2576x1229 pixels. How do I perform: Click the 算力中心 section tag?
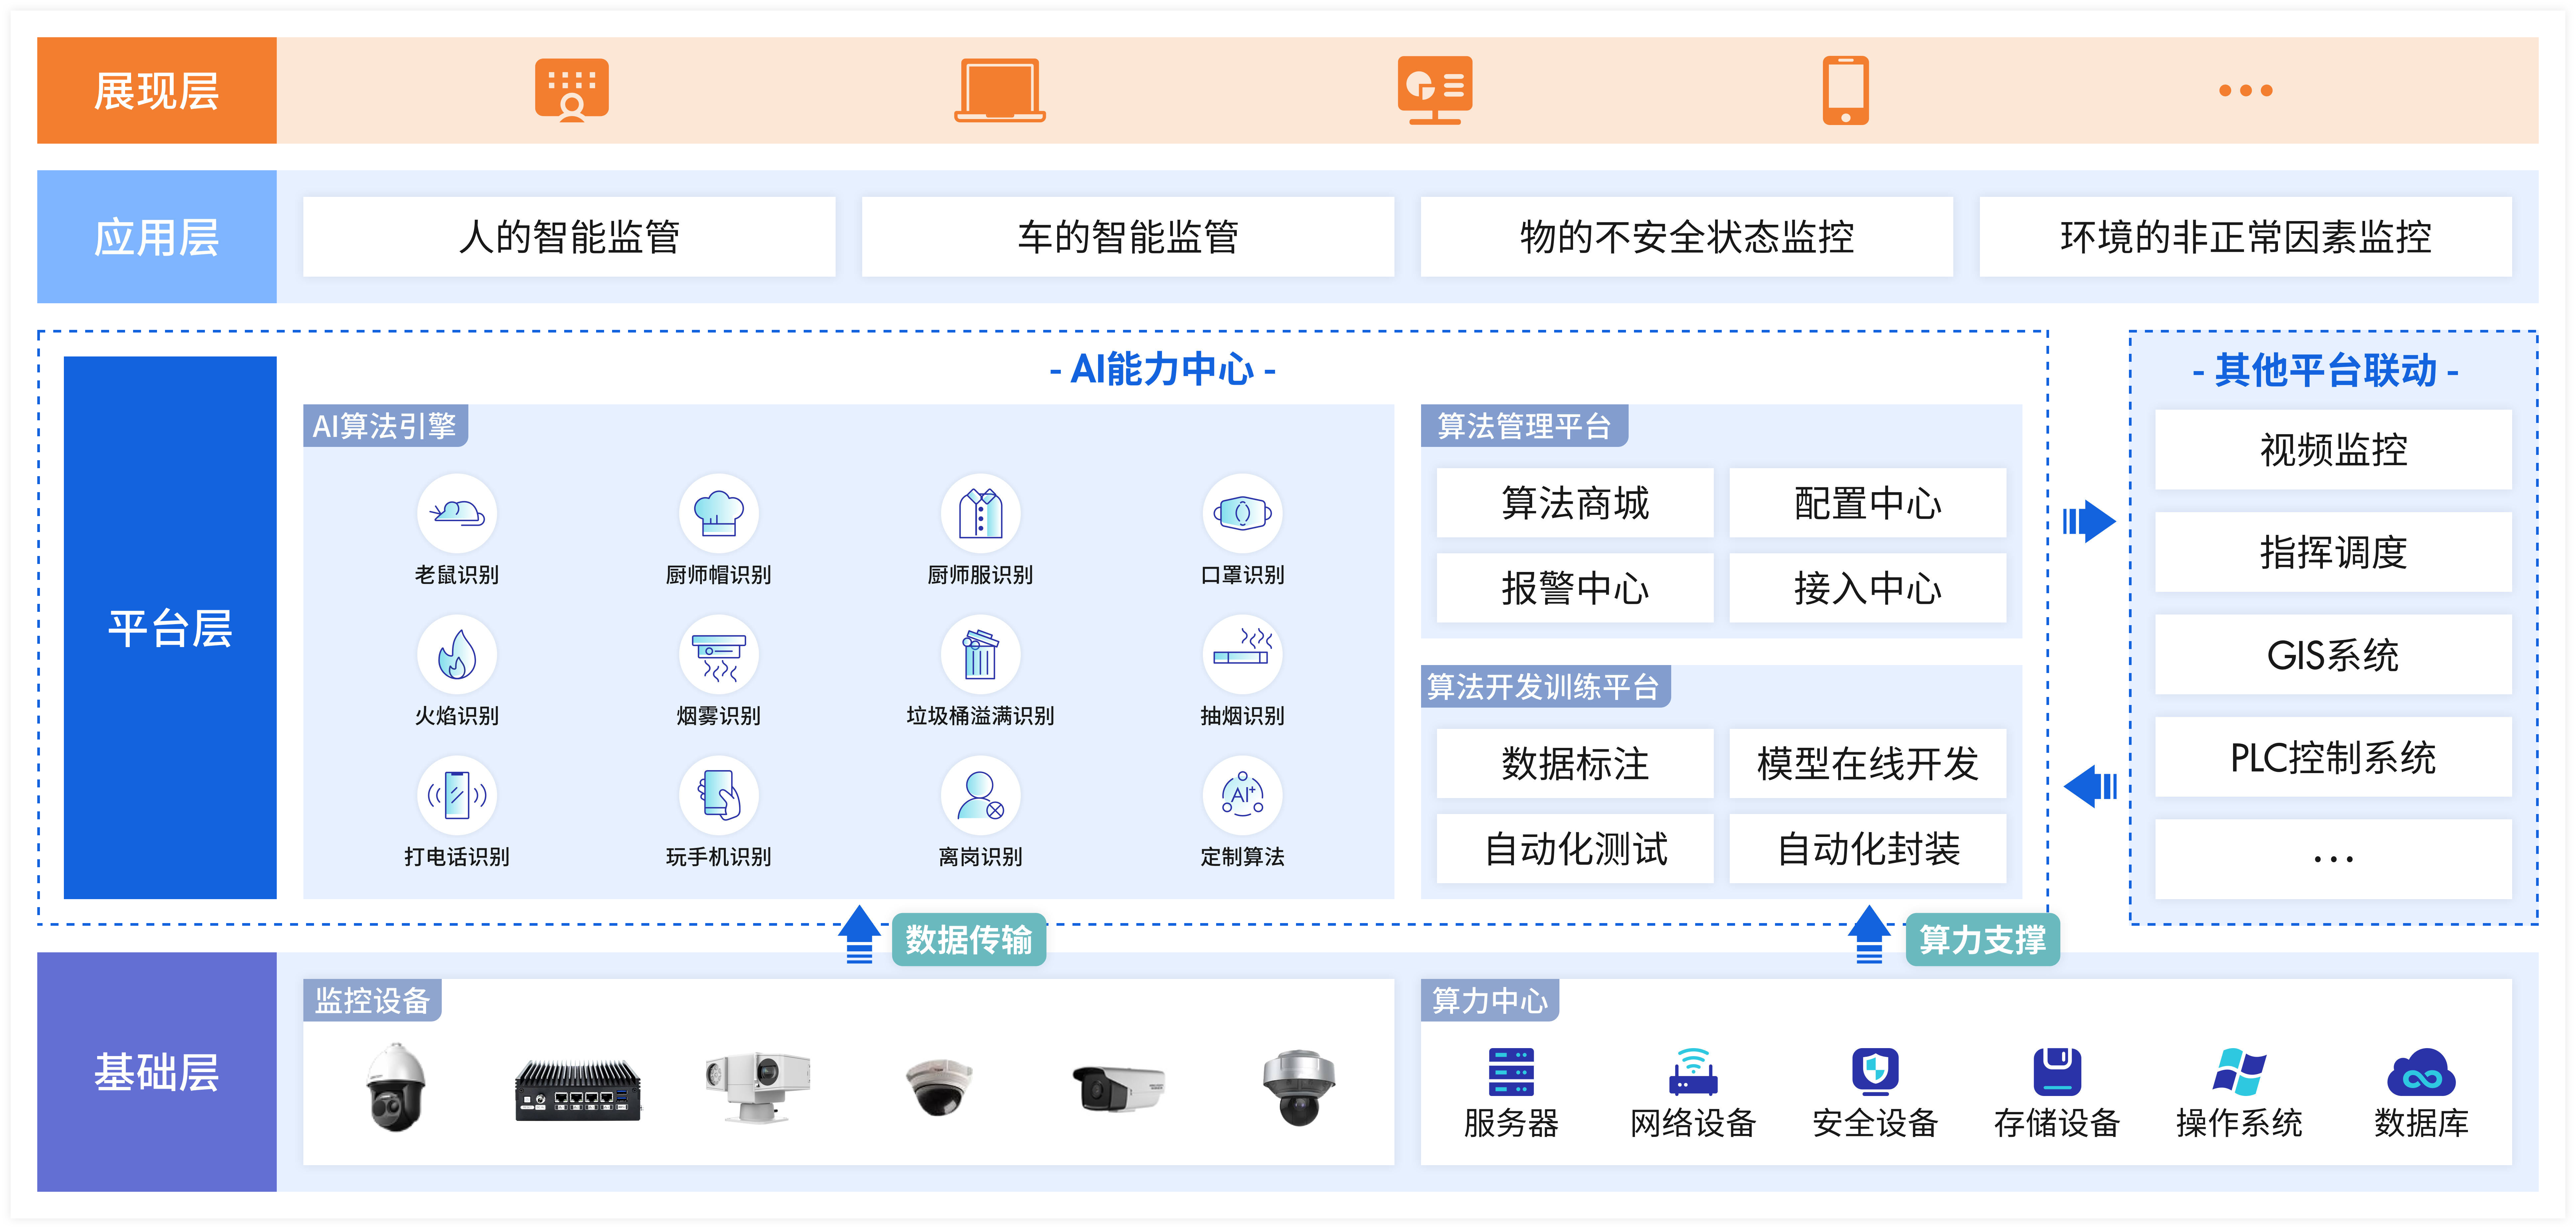coord(1490,1000)
